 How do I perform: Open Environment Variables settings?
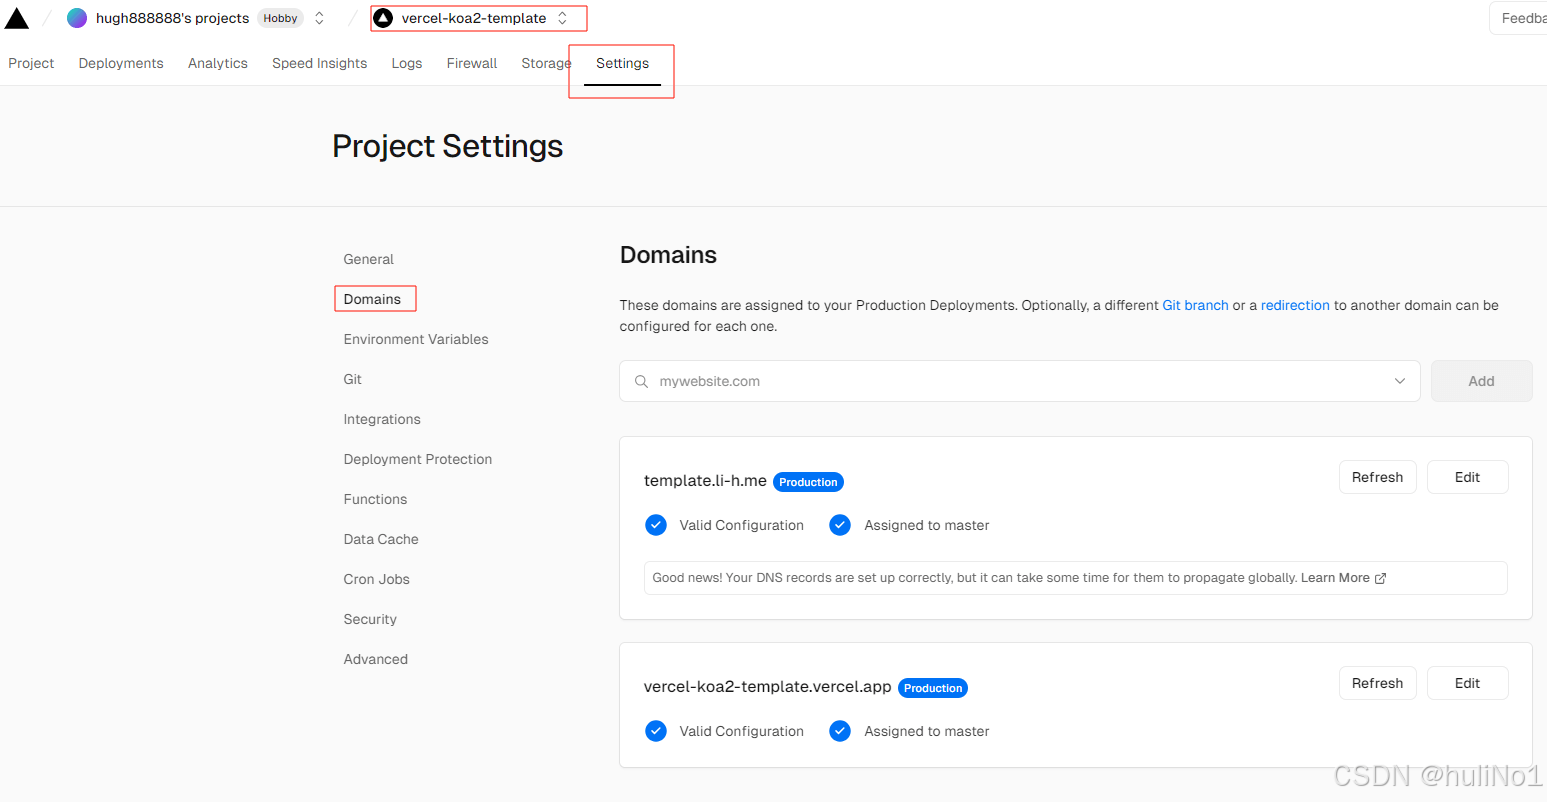[416, 339]
